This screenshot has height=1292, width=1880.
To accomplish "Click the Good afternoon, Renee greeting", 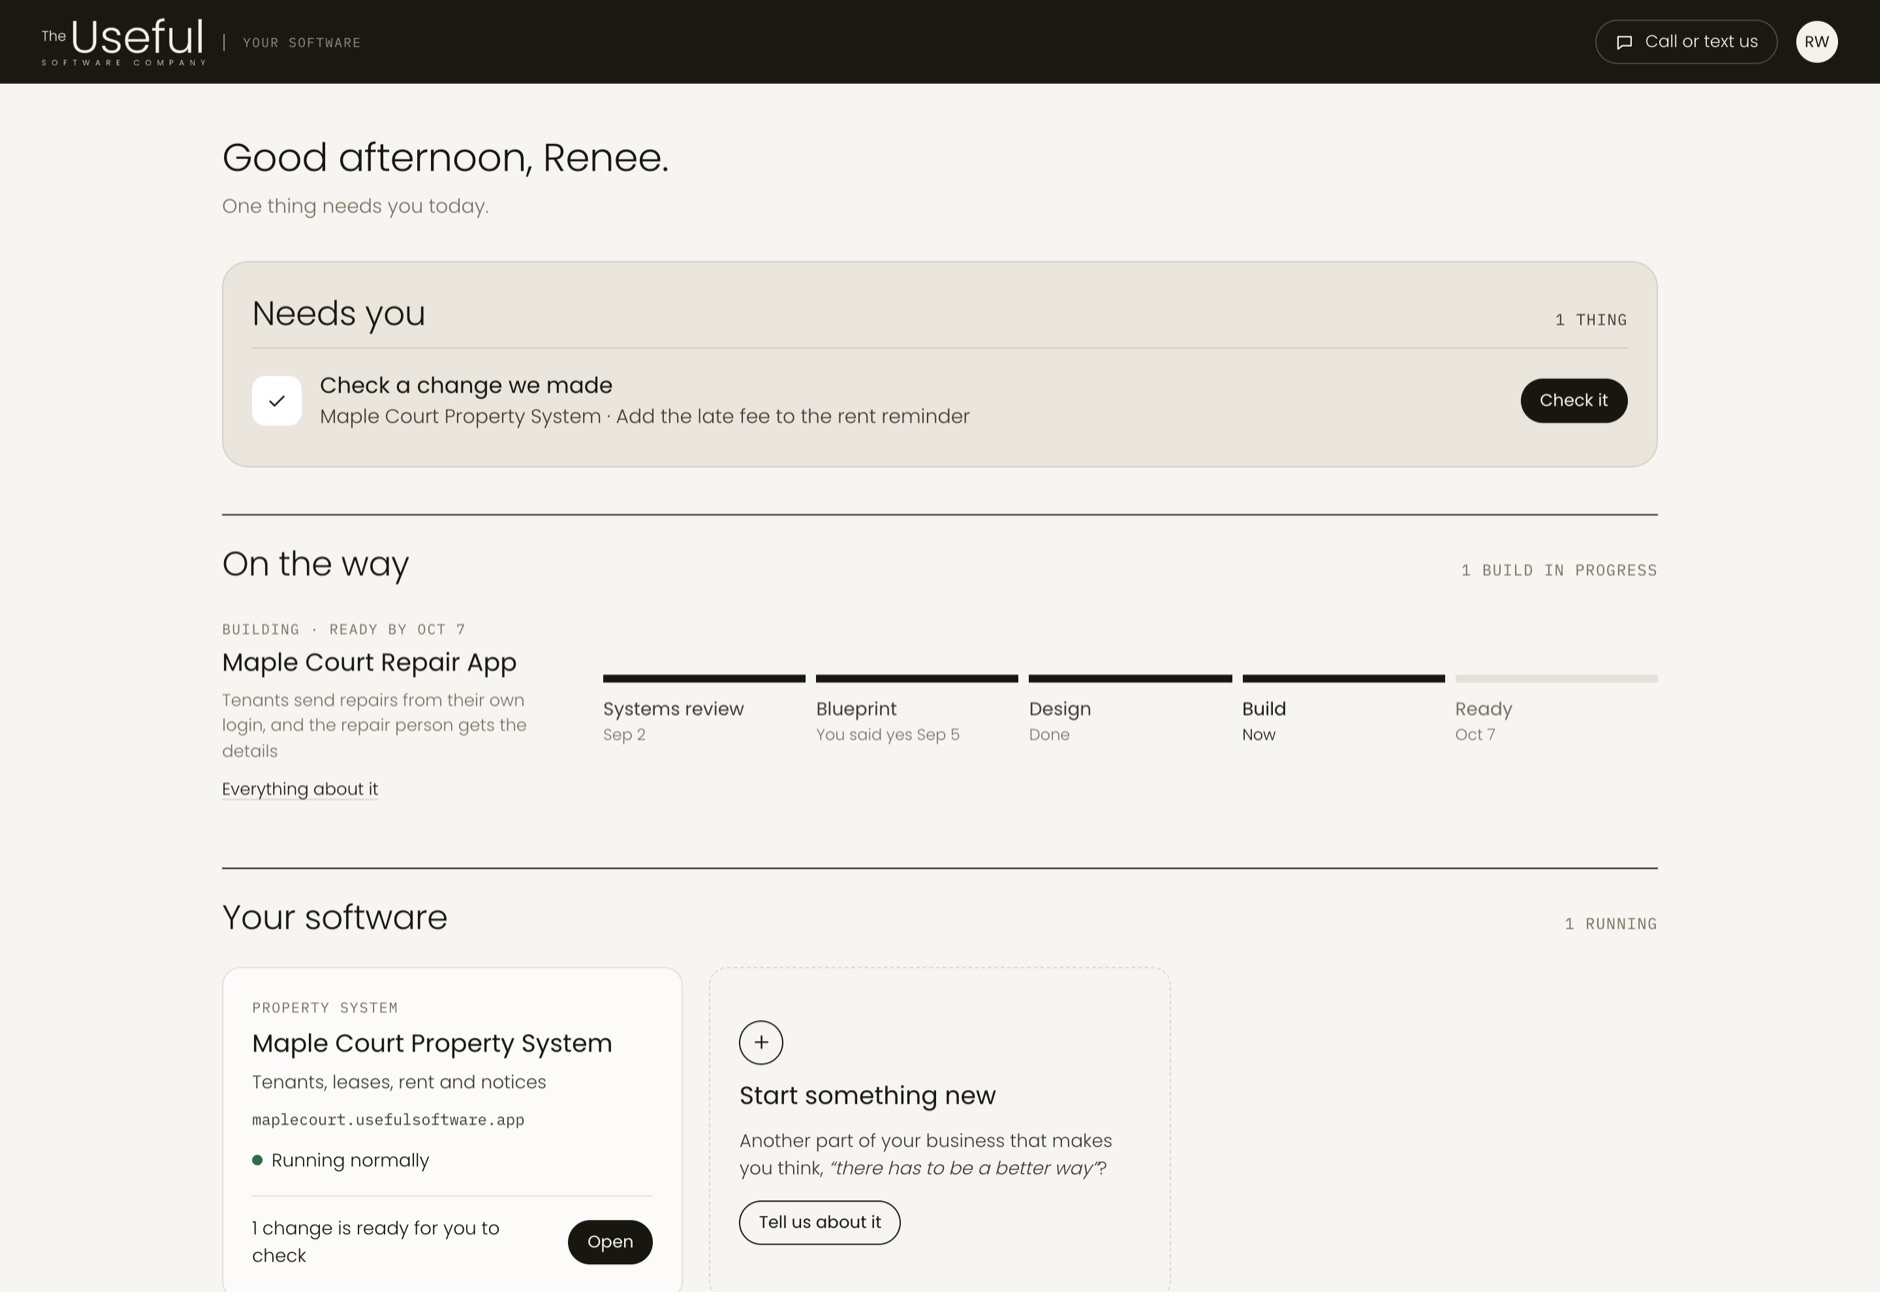I will (445, 158).
